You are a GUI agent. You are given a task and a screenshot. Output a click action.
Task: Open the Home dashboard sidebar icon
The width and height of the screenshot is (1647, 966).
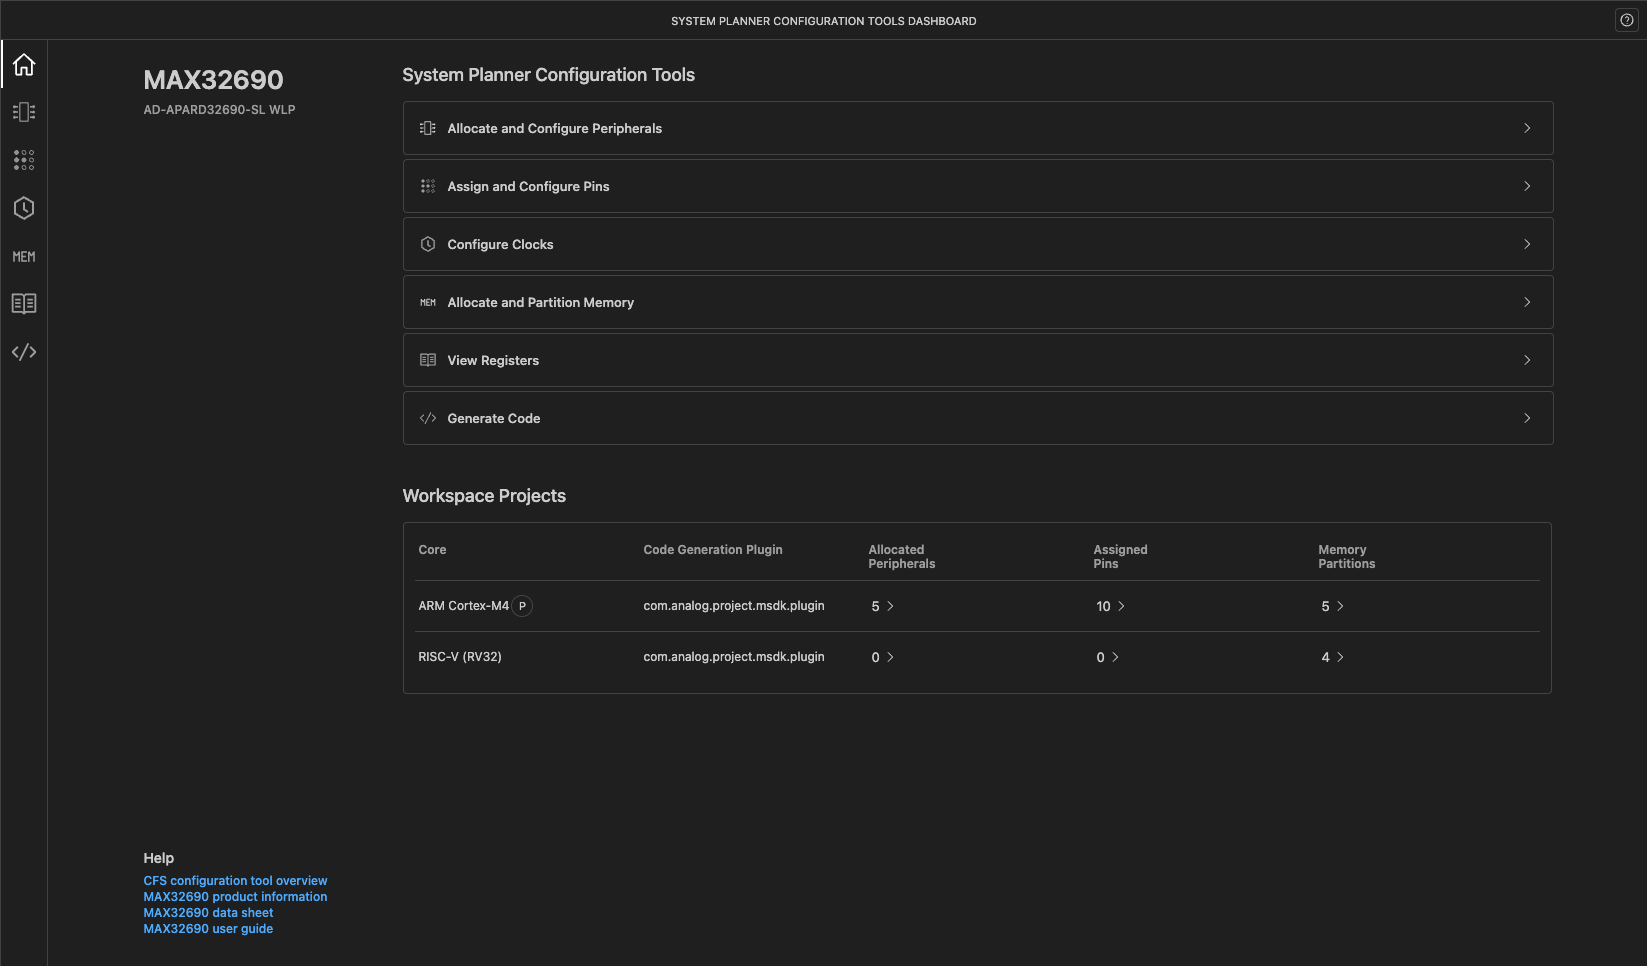[x=24, y=64]
